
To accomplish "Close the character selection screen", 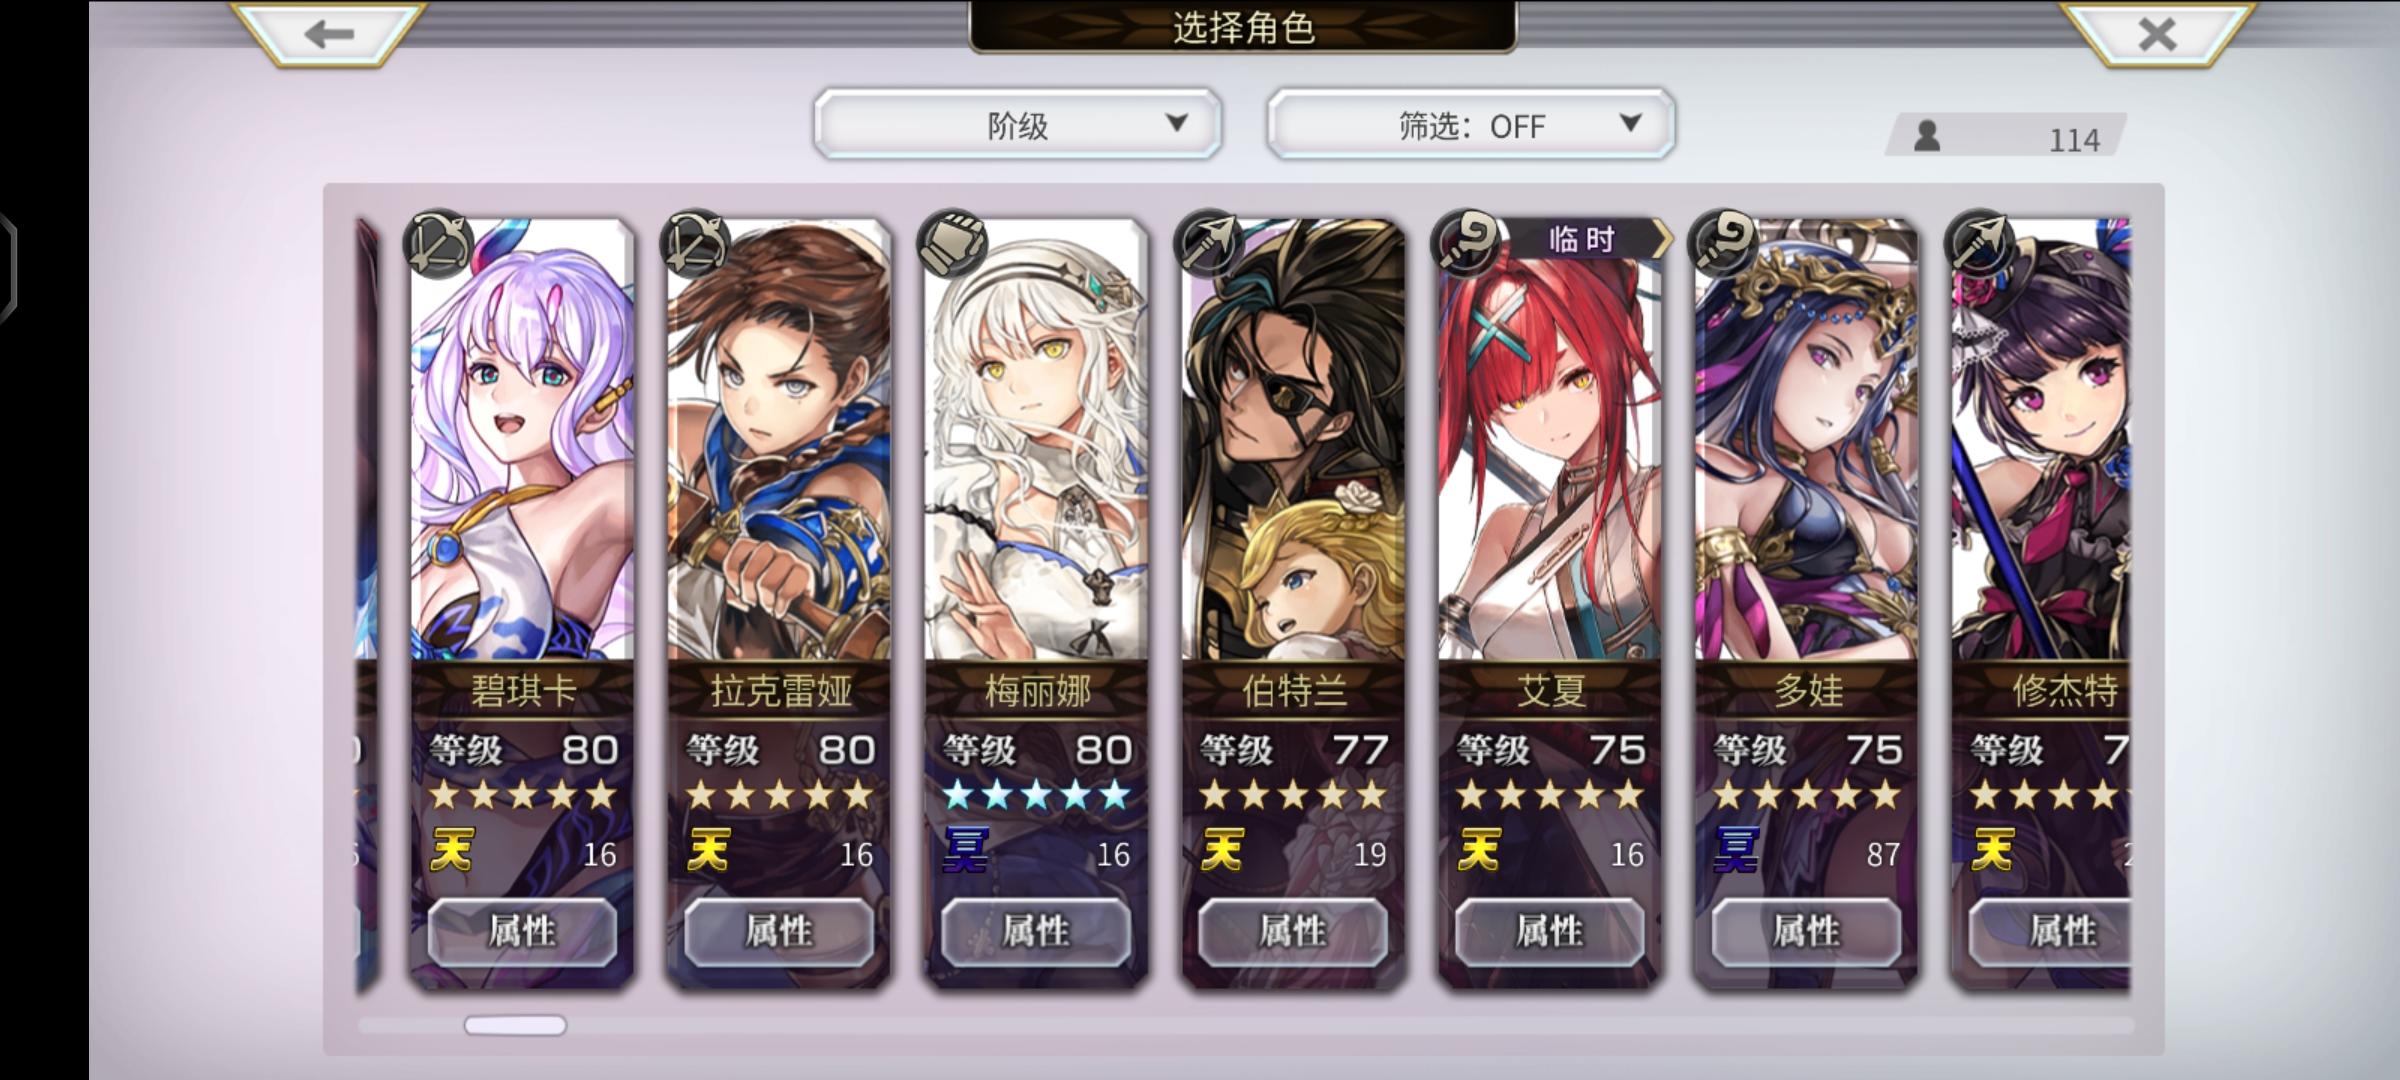I will [x=2157, y=34].
